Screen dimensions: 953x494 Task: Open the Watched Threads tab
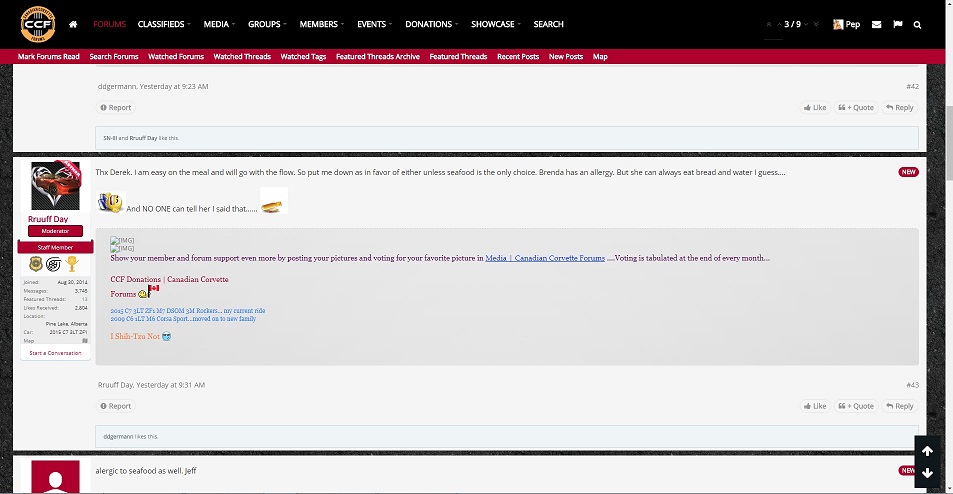coord(242,57)
